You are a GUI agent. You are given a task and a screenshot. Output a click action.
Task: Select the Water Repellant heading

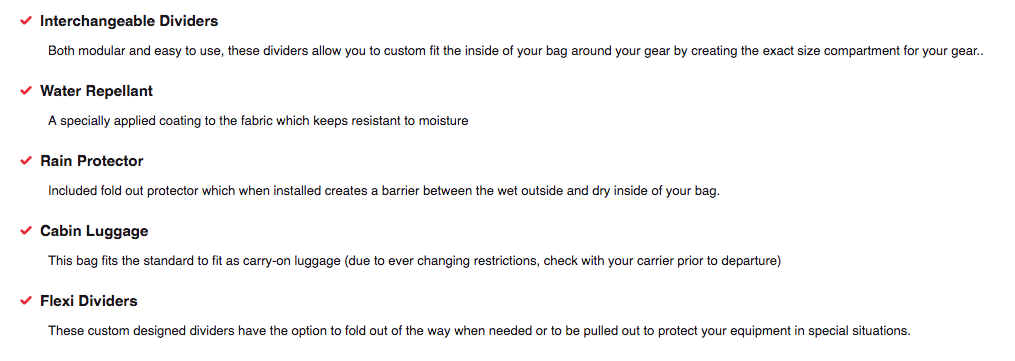pos(96,91)
